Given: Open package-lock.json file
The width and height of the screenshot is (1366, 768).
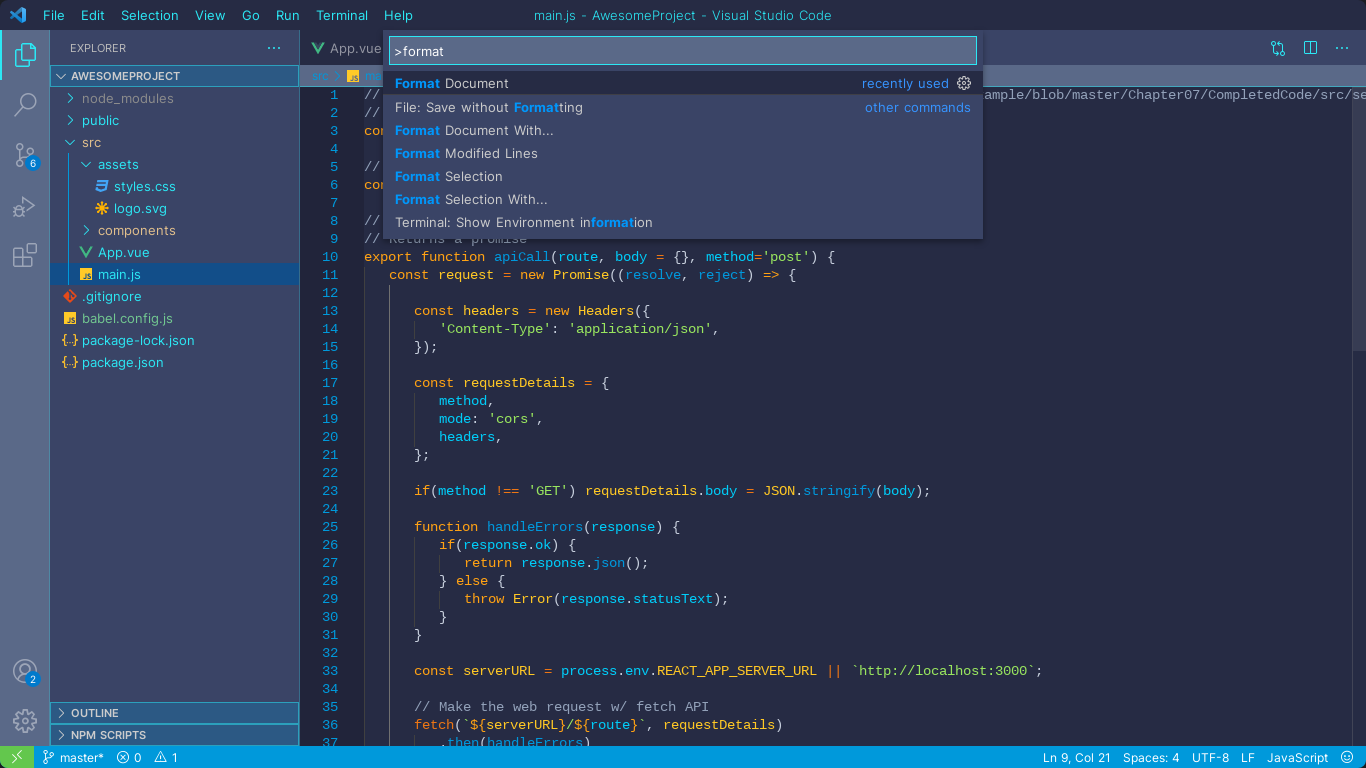Looking at the screenshot, I should pyautogui.click(x=175, y=340).
